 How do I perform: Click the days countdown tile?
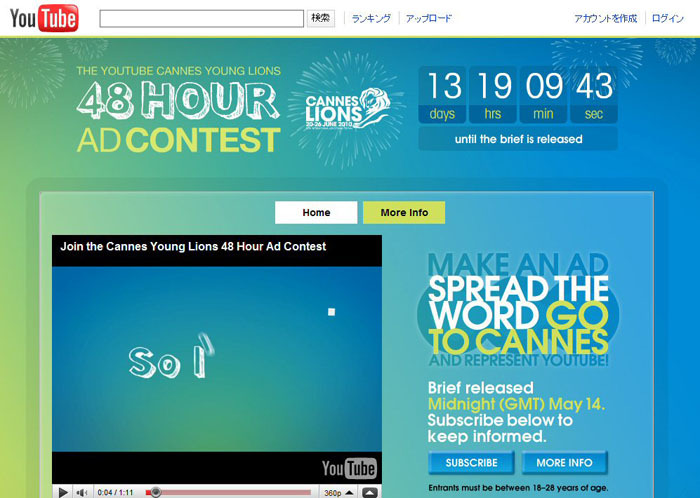(442, 95)
